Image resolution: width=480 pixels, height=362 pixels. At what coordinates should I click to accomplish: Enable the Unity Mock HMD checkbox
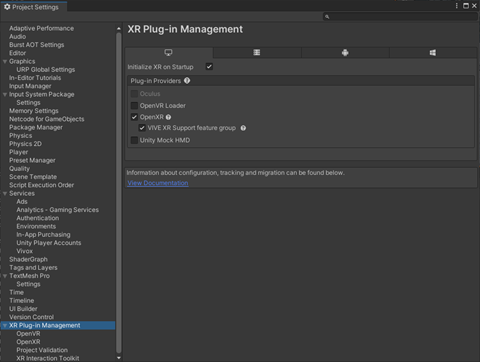click(134, 140)
